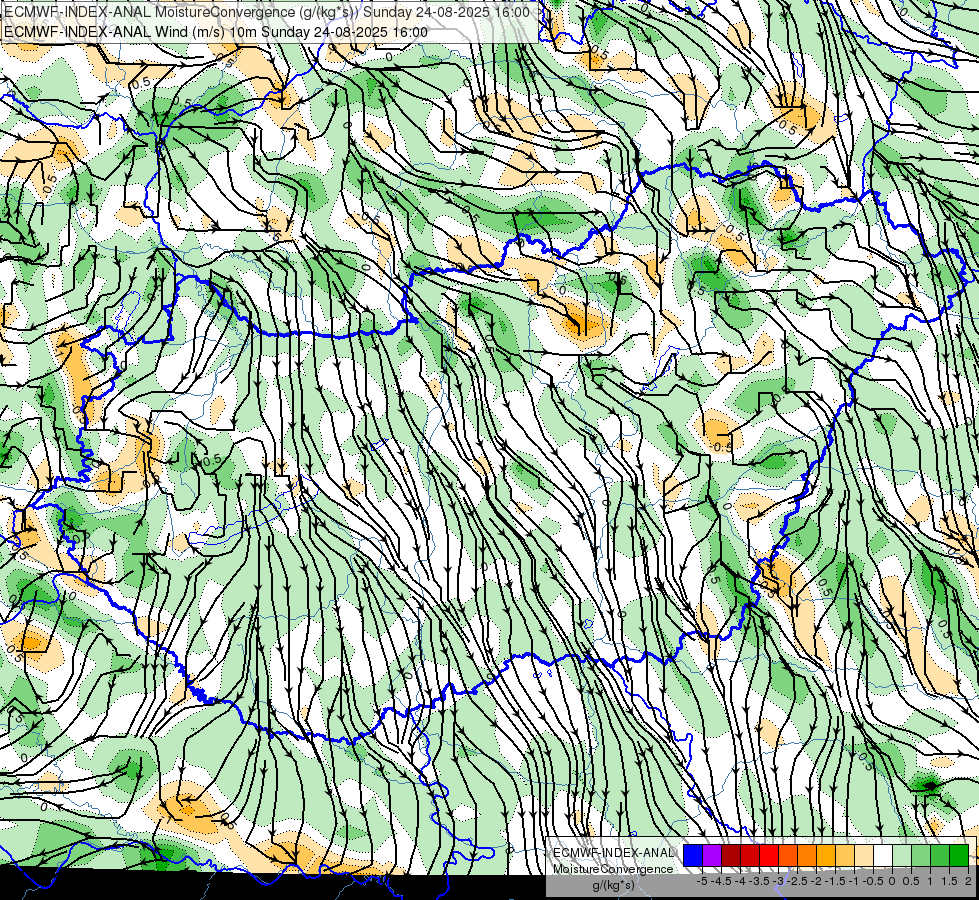The height and width of the screenshot is (900, 979).
Task: Pick the orange swatch between -2.5 and -2
Action: [807, 856]
